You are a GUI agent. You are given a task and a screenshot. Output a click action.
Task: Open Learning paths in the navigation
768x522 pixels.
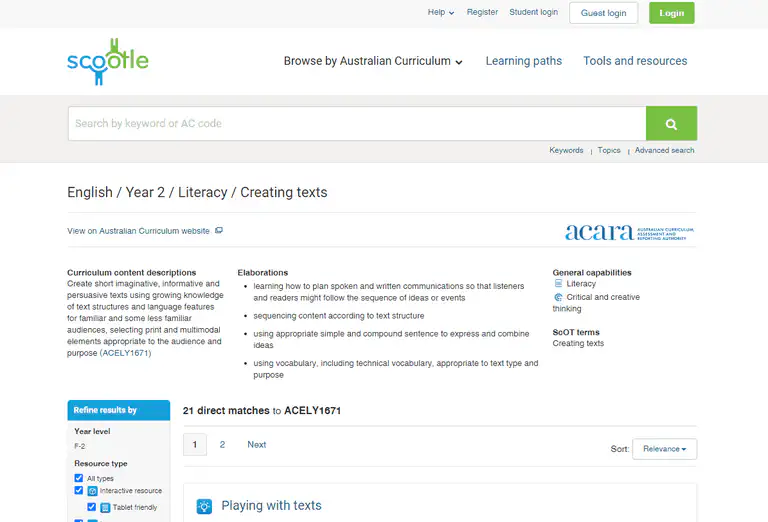tap(523, 61)
